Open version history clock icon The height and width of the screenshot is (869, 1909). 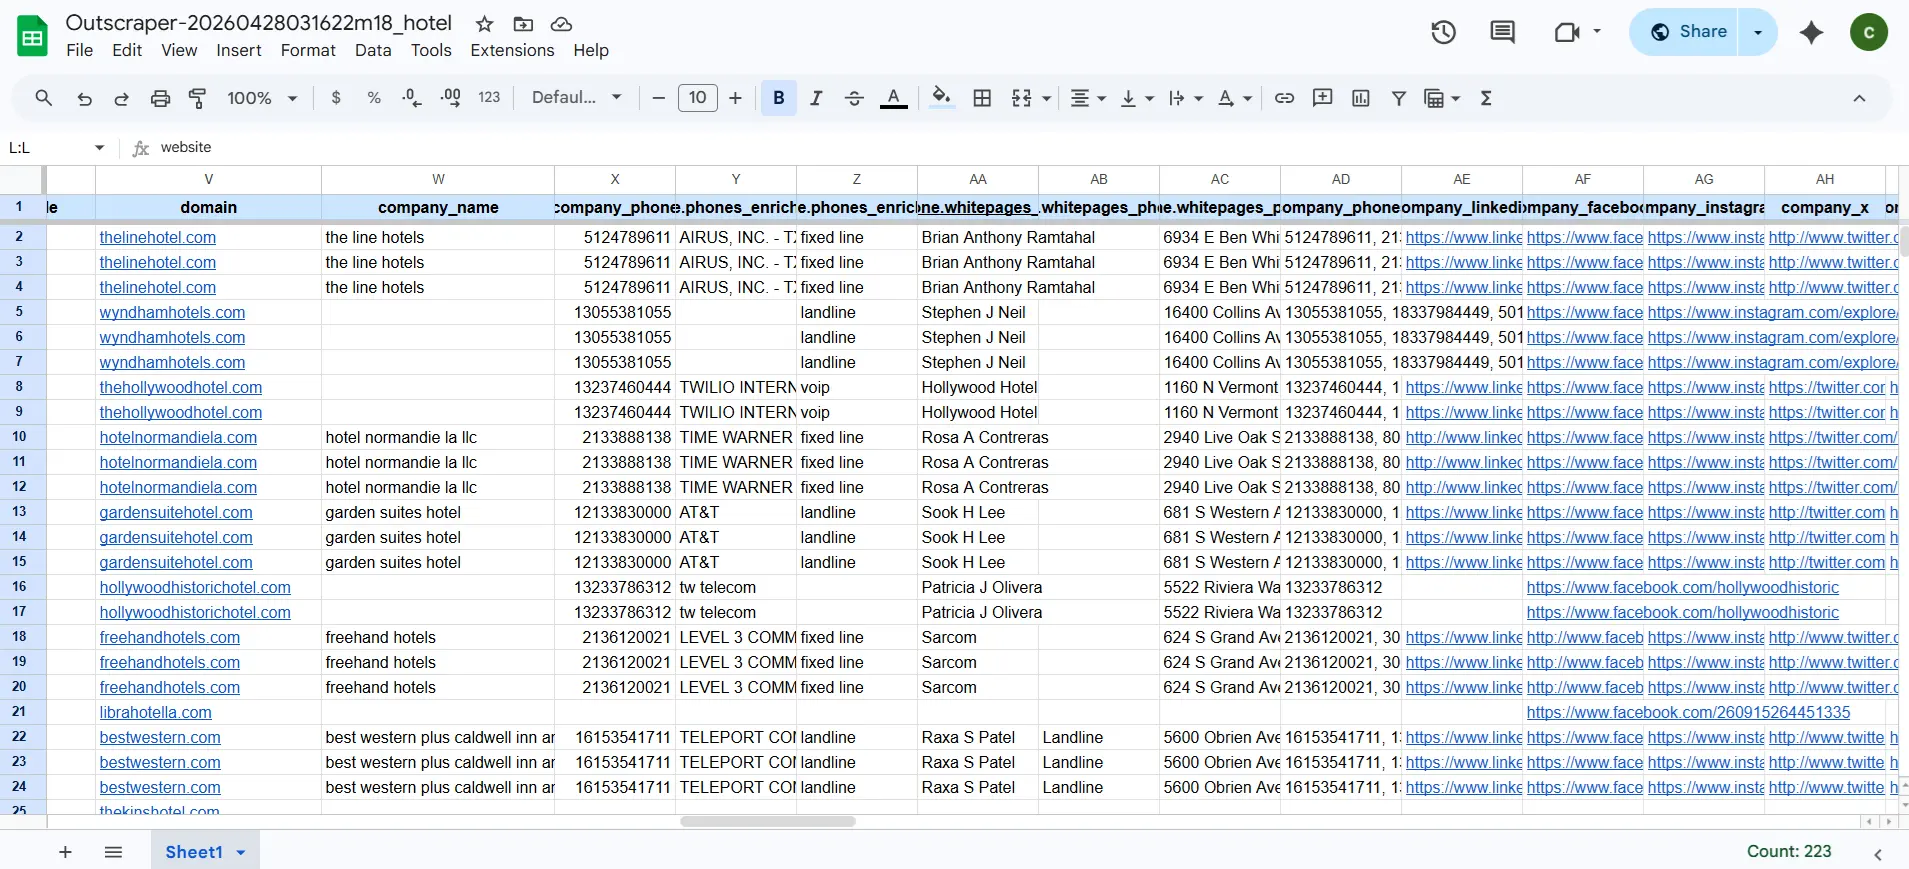pyautogui.click(x=1443, y=32)
